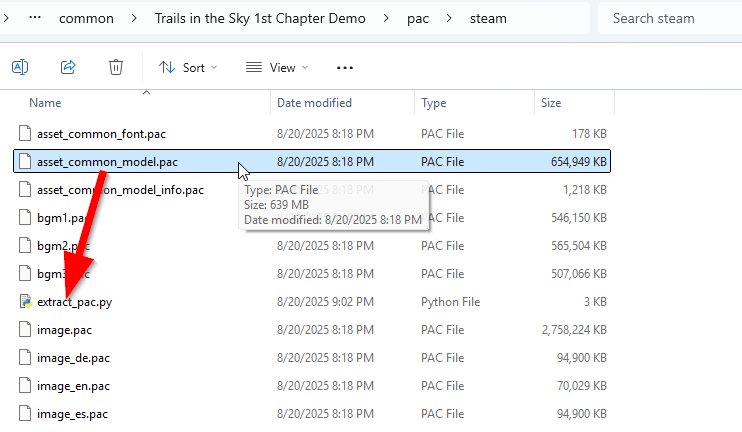742x432 pixels.
Task: Click the 8/20/2025 9:02 PM date cell
Action: coord(325,302)
